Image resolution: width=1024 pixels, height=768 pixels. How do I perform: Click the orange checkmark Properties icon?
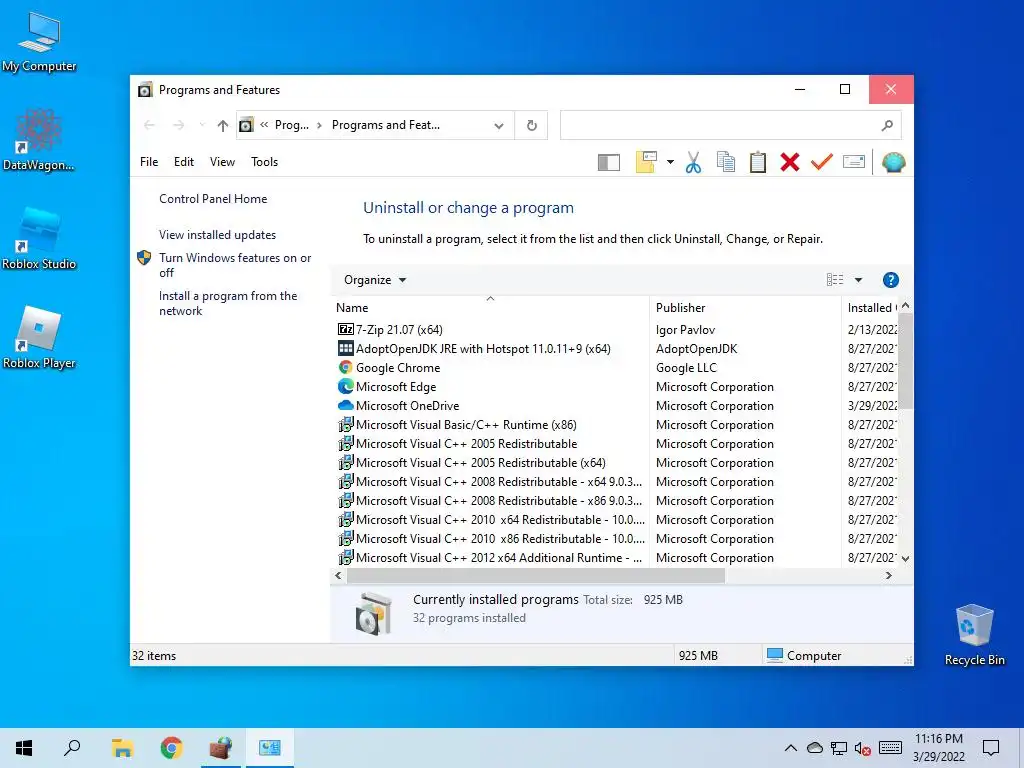pos(822,162)
